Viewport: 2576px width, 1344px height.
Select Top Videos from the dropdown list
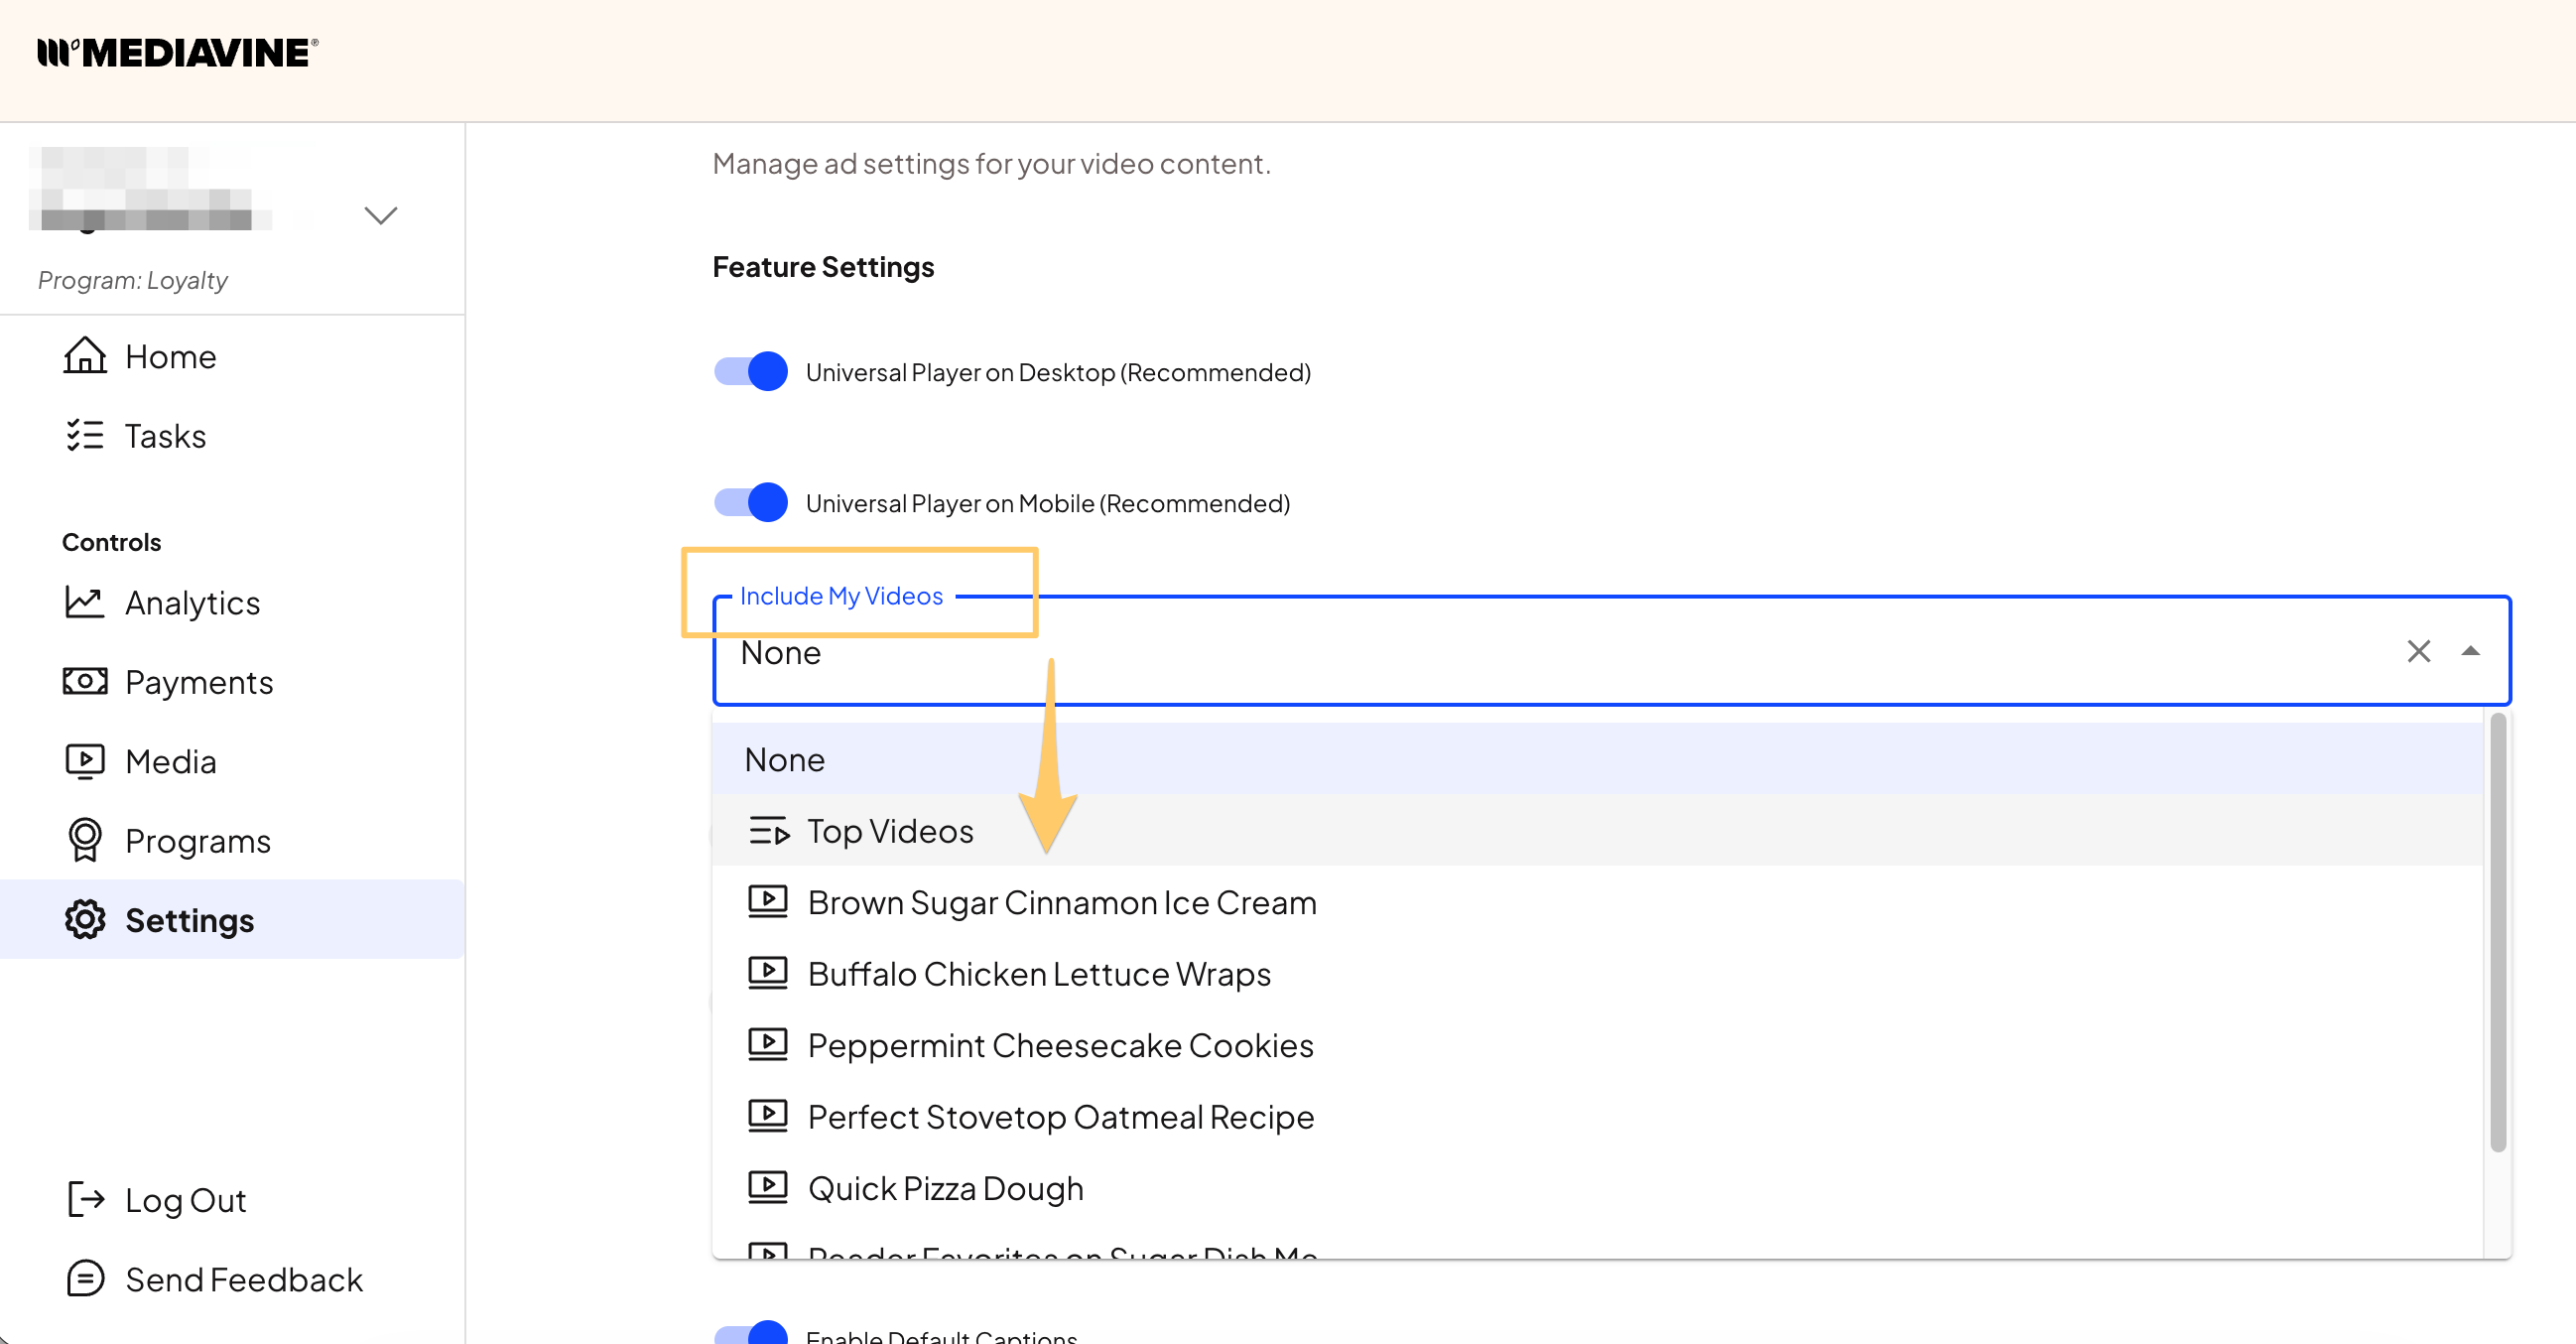[890, 831]
